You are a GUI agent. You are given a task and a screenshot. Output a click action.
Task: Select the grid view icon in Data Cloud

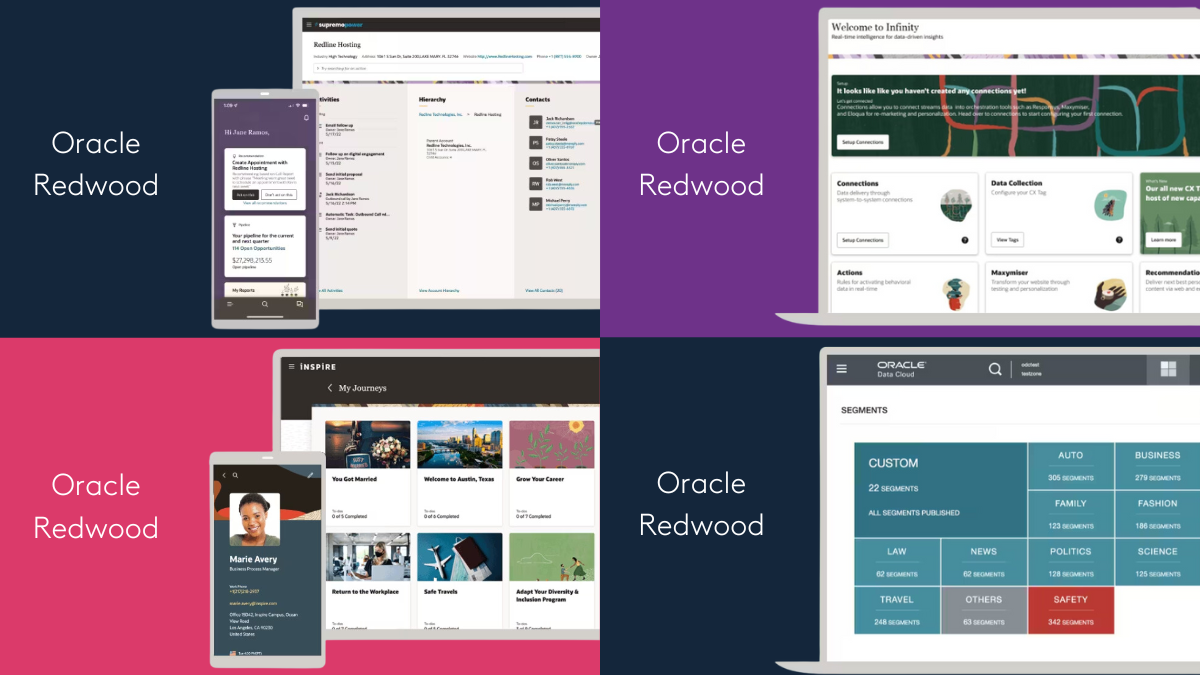point(1167,369)
